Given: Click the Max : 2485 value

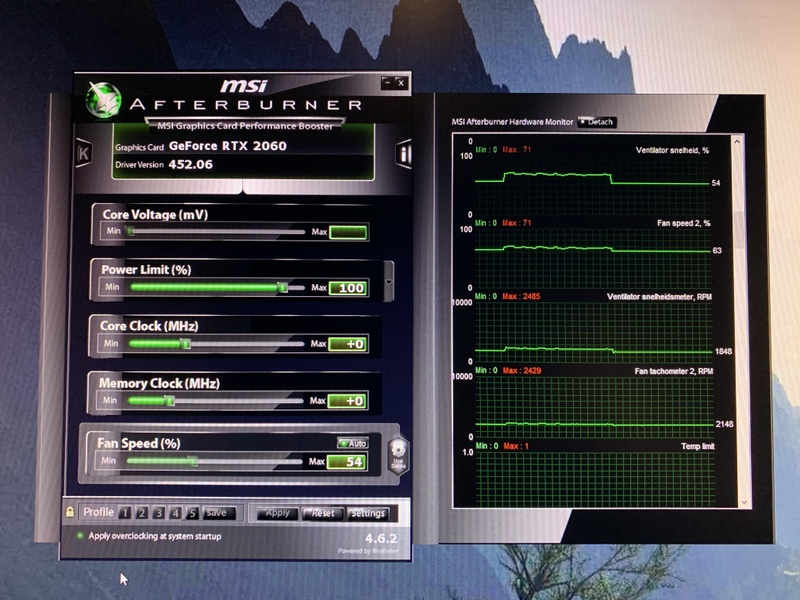Looking at the screenshot, I should pos(521,296).
